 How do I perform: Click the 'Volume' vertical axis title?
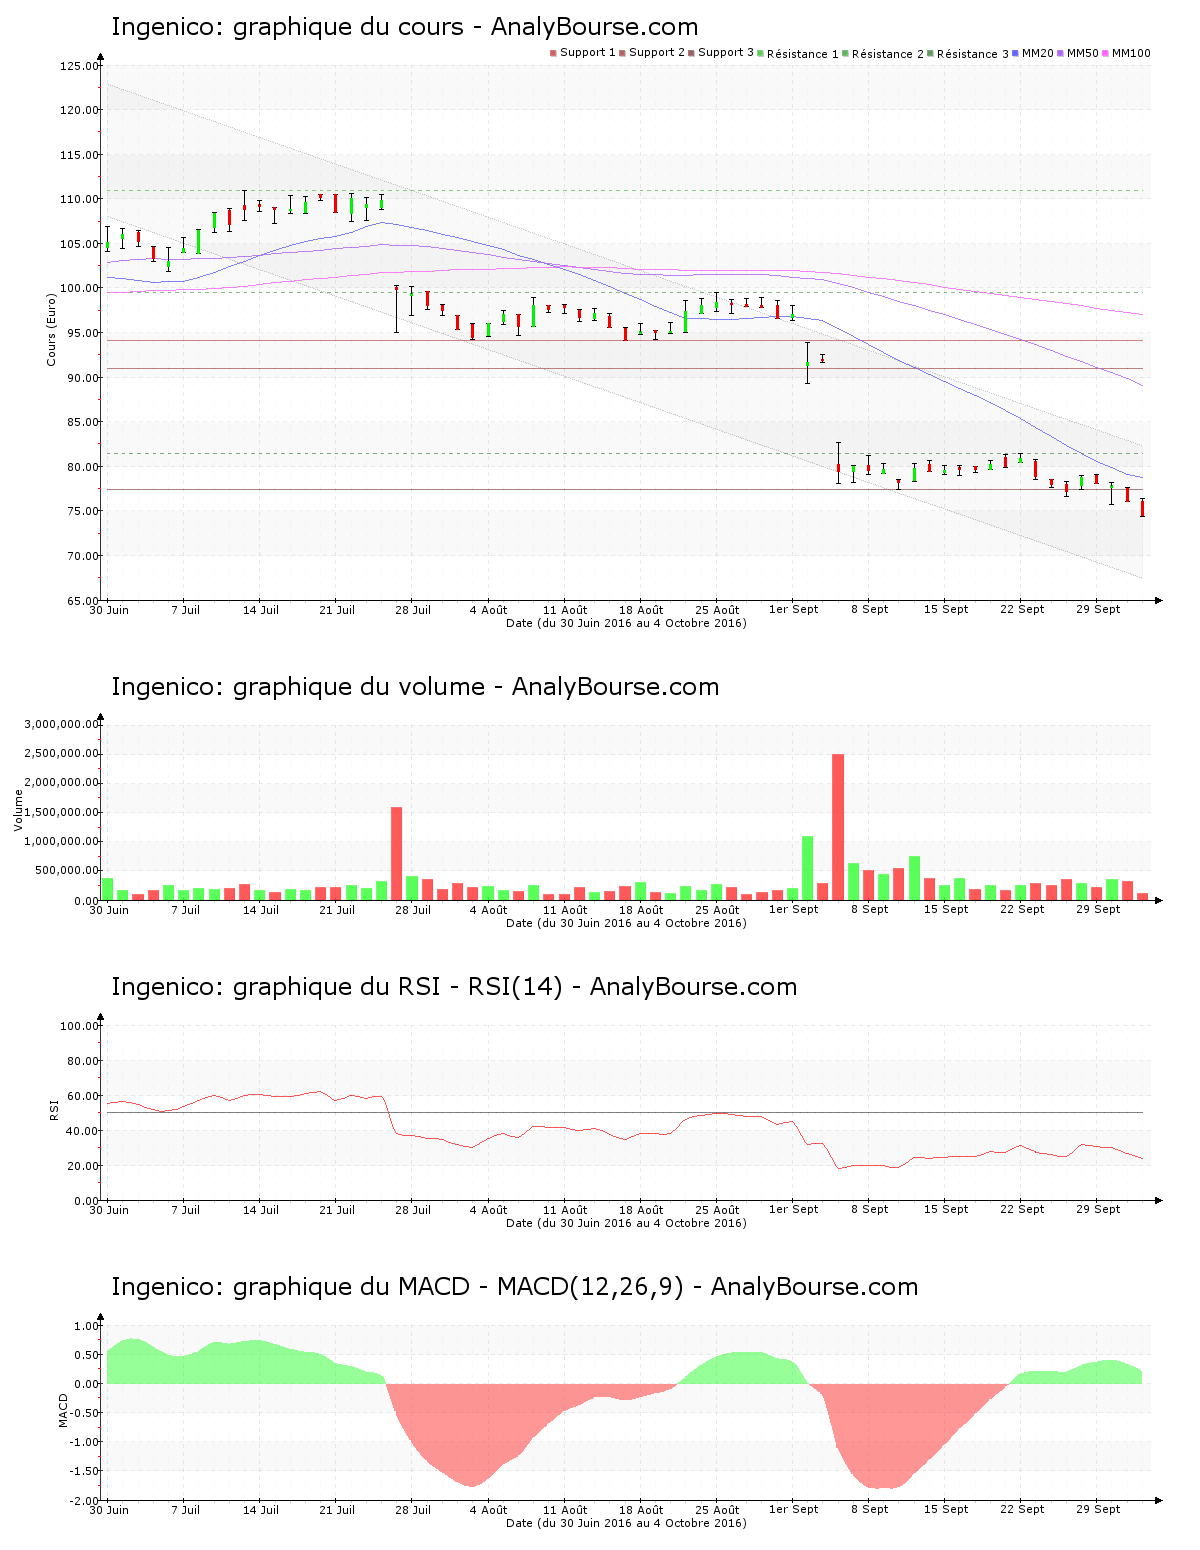(x=18, y=810)
